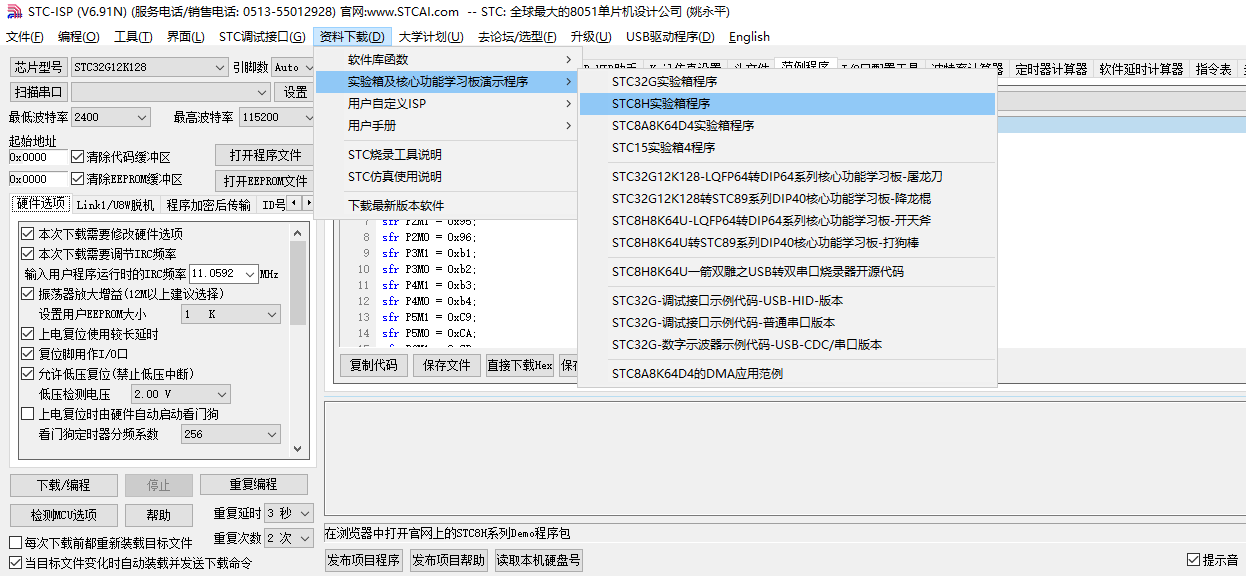1246x576 pixels.
Task: Choose STC8H实验箱程序 in submenu
Action: [788, 104]
